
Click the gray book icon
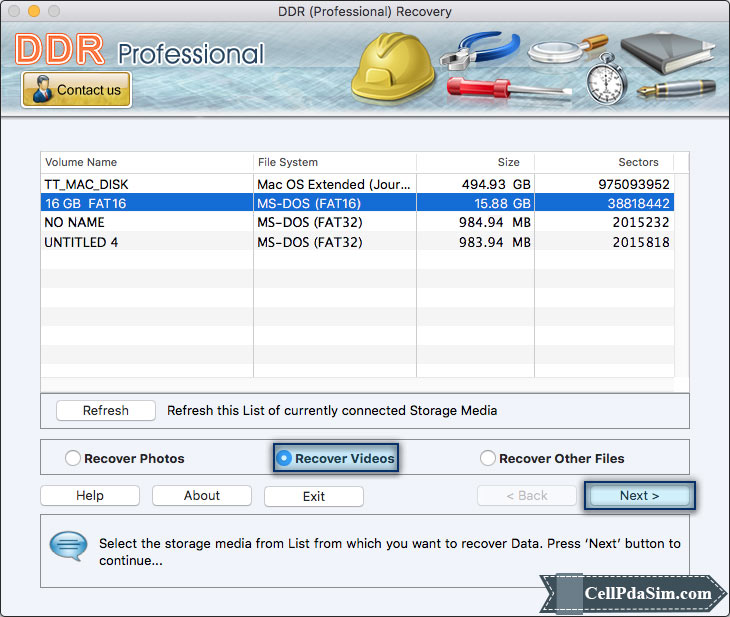(667, 53)
